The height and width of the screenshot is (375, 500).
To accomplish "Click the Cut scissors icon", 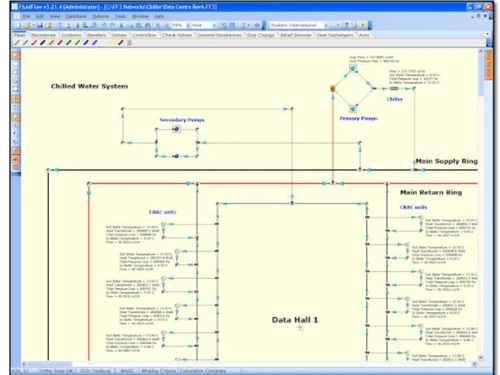I will click(x=121, y=25).
